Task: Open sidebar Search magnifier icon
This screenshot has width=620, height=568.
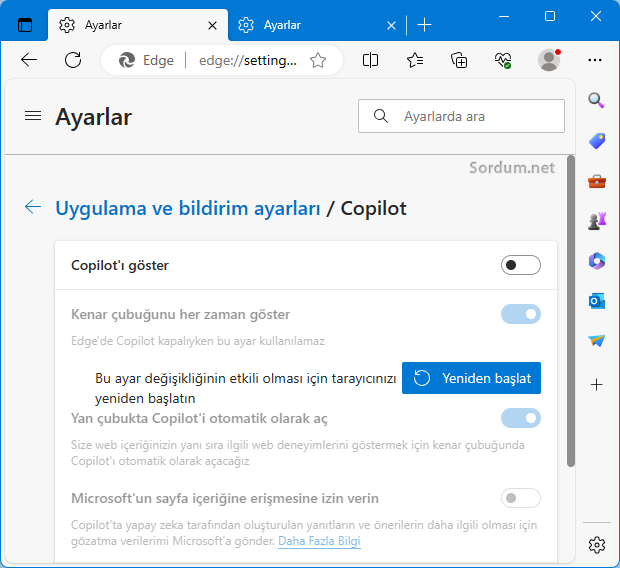Action: (596, 100)
